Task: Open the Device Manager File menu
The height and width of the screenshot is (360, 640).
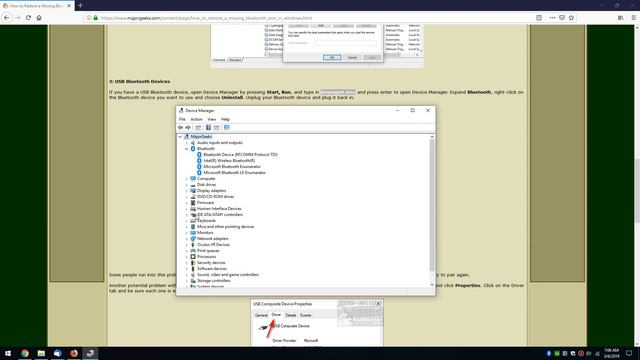Action: click(x=182, y=119)
